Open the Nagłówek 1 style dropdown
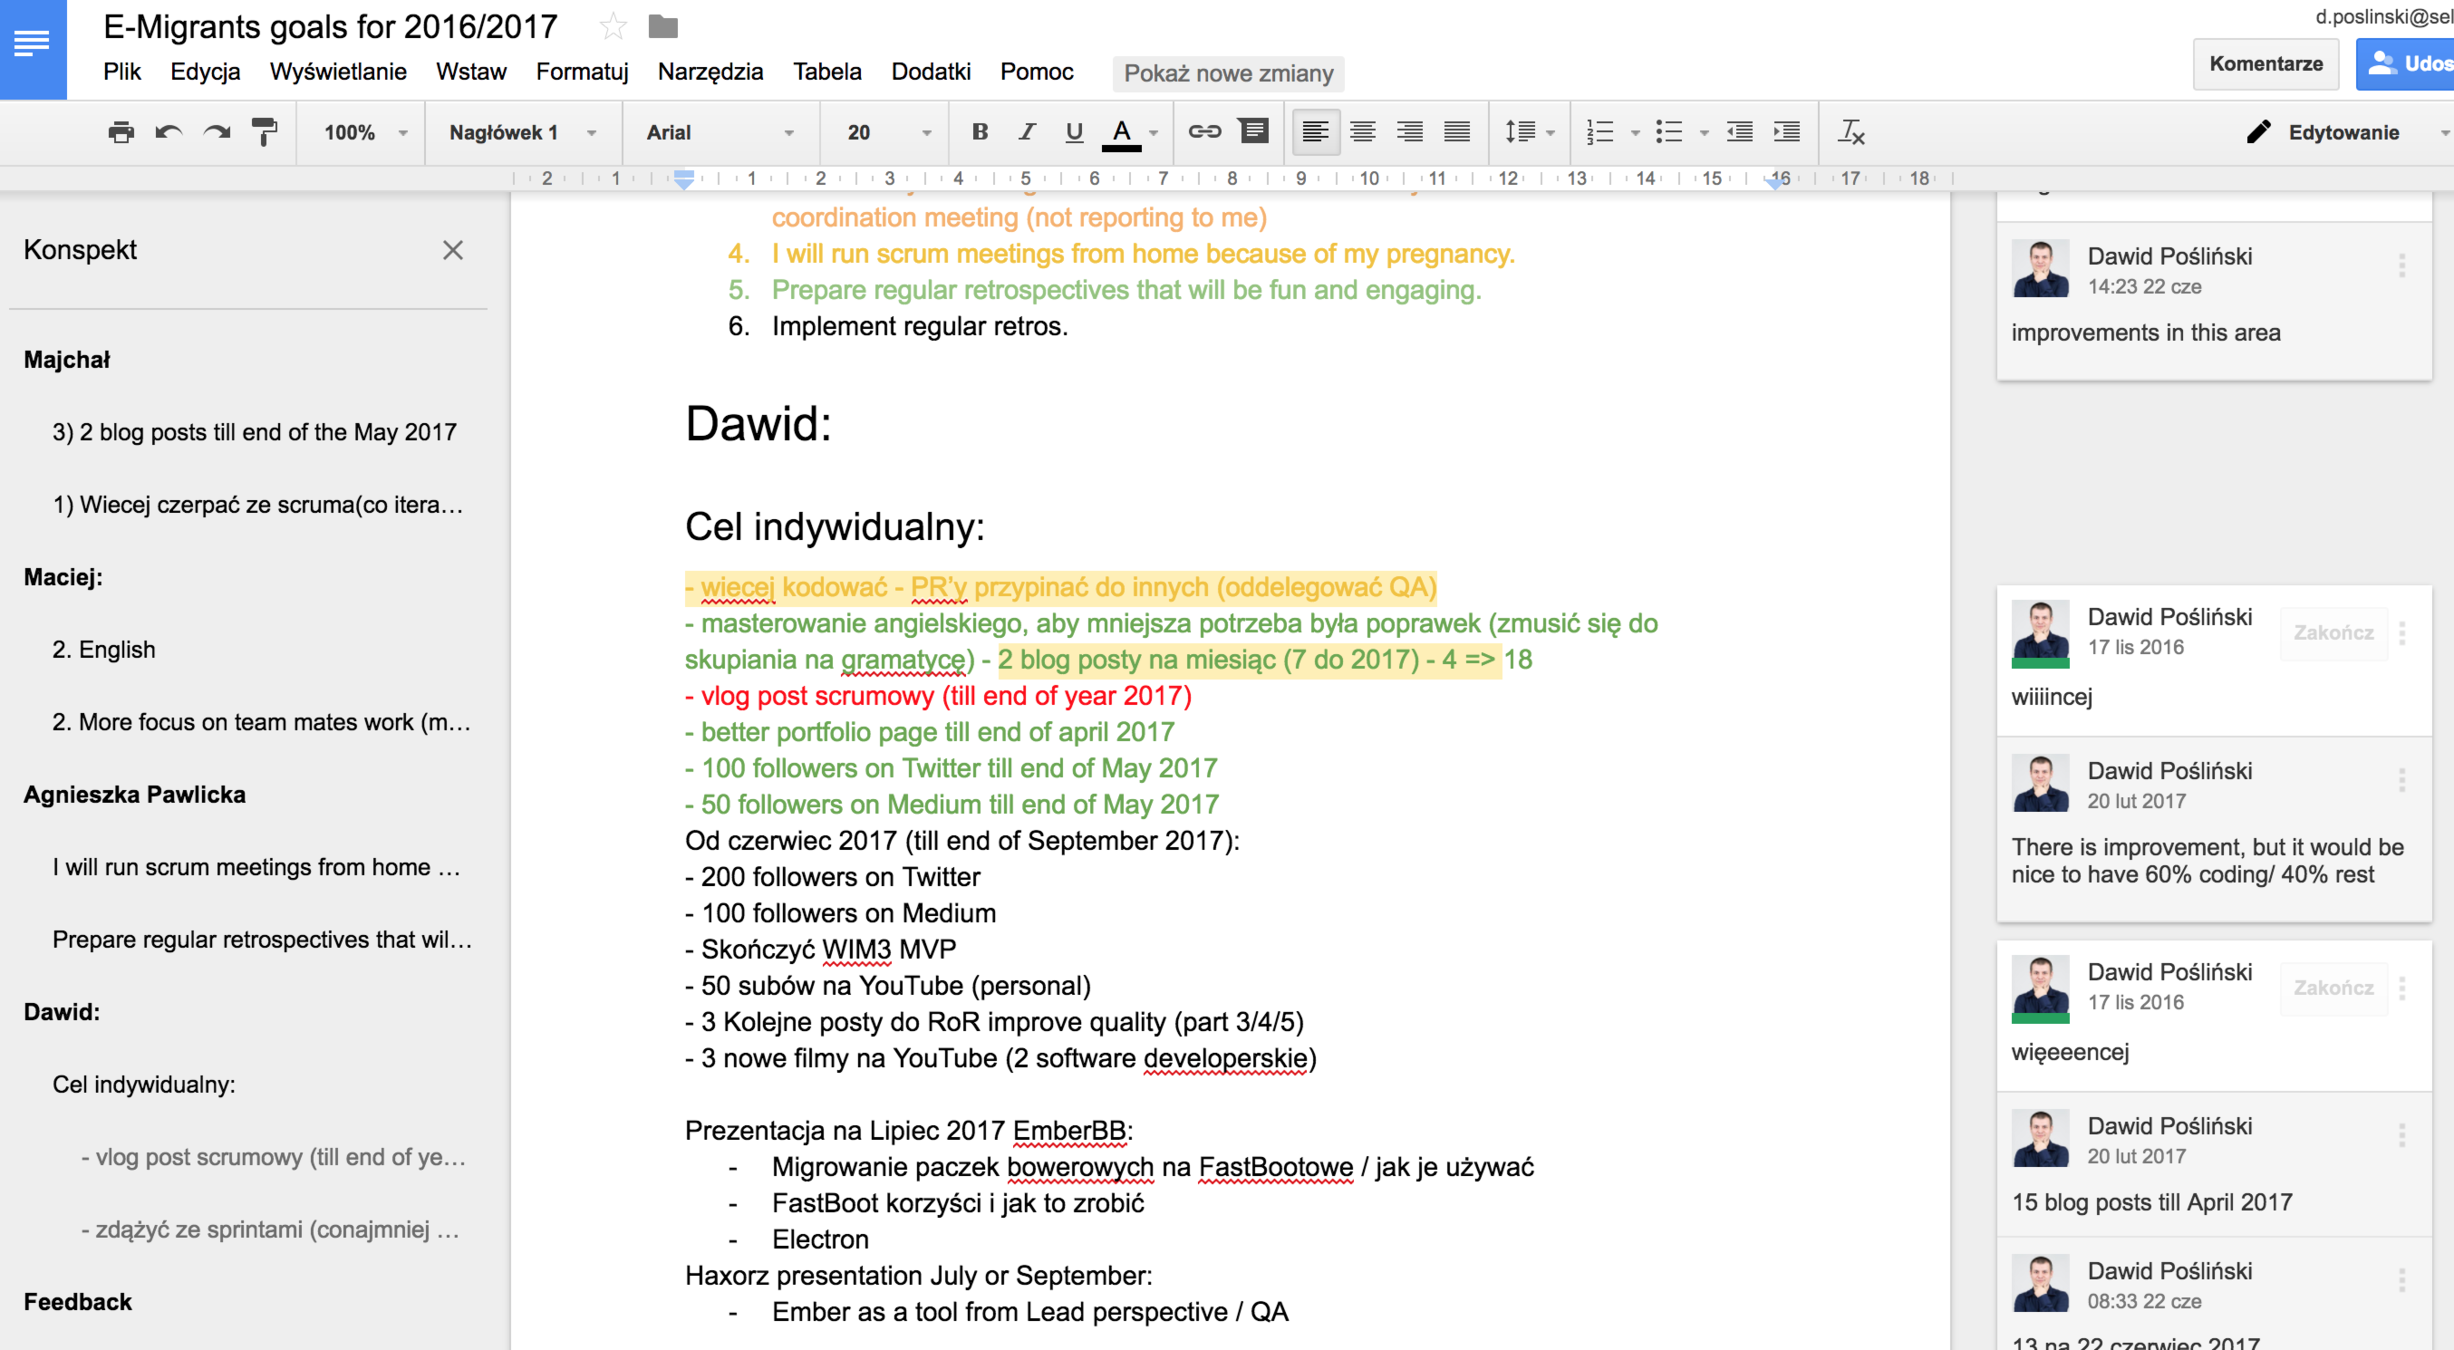Viewport: 2454px width, 1350px height. (522, 132)
